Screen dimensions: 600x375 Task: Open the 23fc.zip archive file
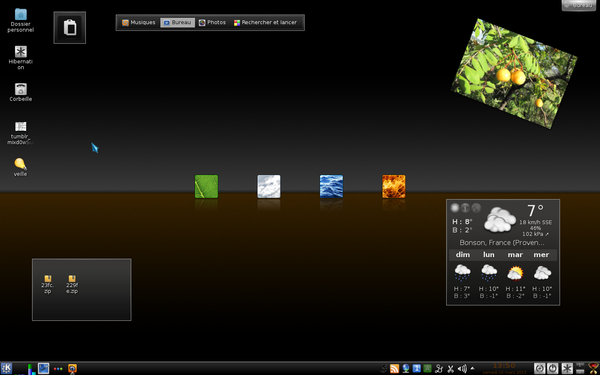pyautogui.click(x=48, y=284)
